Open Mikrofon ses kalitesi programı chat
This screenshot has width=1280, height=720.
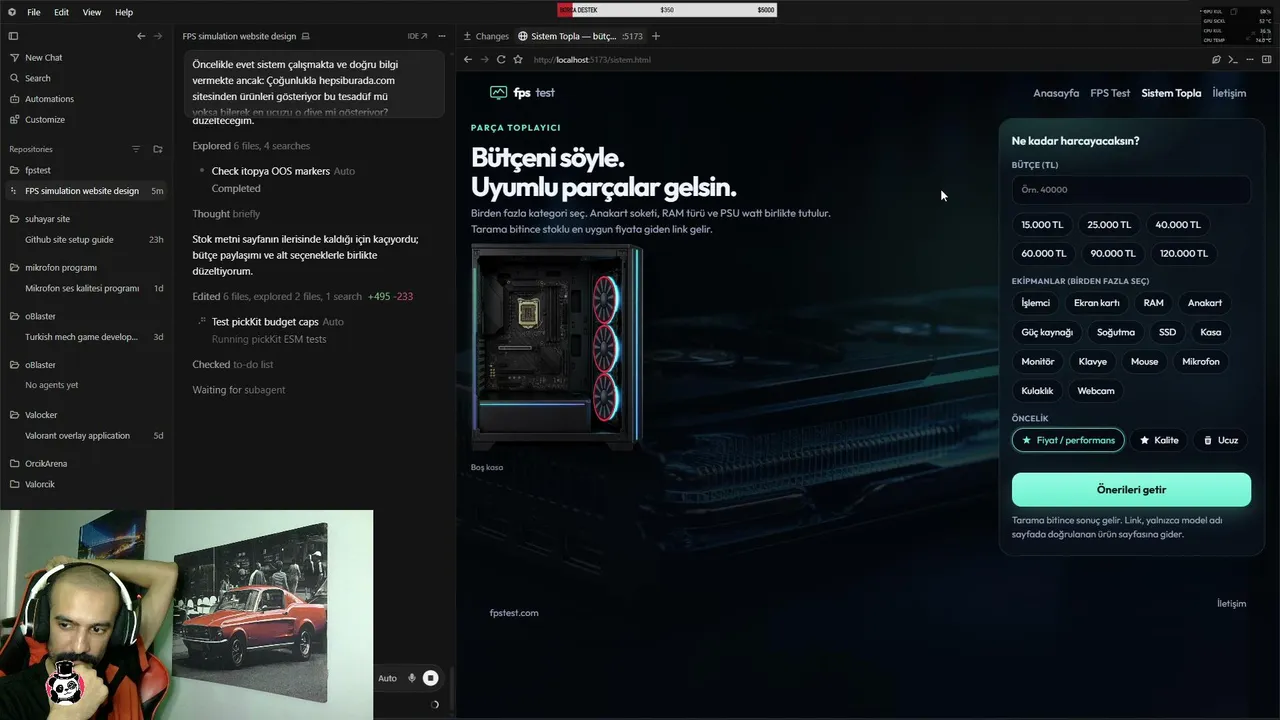(x=86, y=288)
